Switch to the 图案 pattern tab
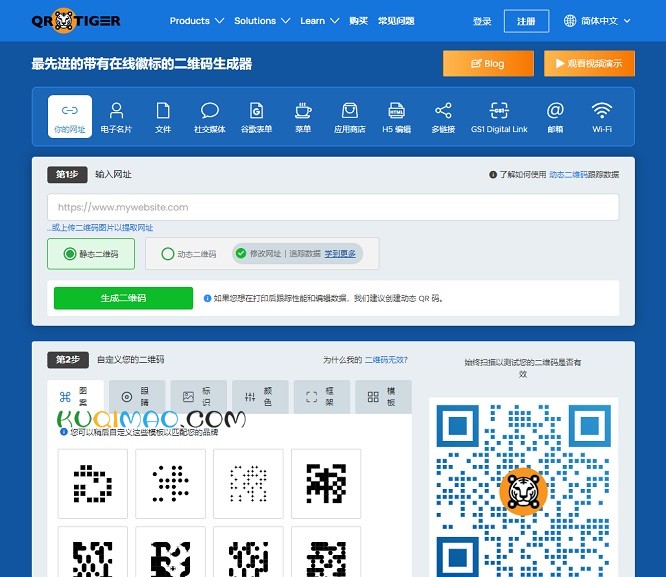666x577 pixels. pos(75,396)
